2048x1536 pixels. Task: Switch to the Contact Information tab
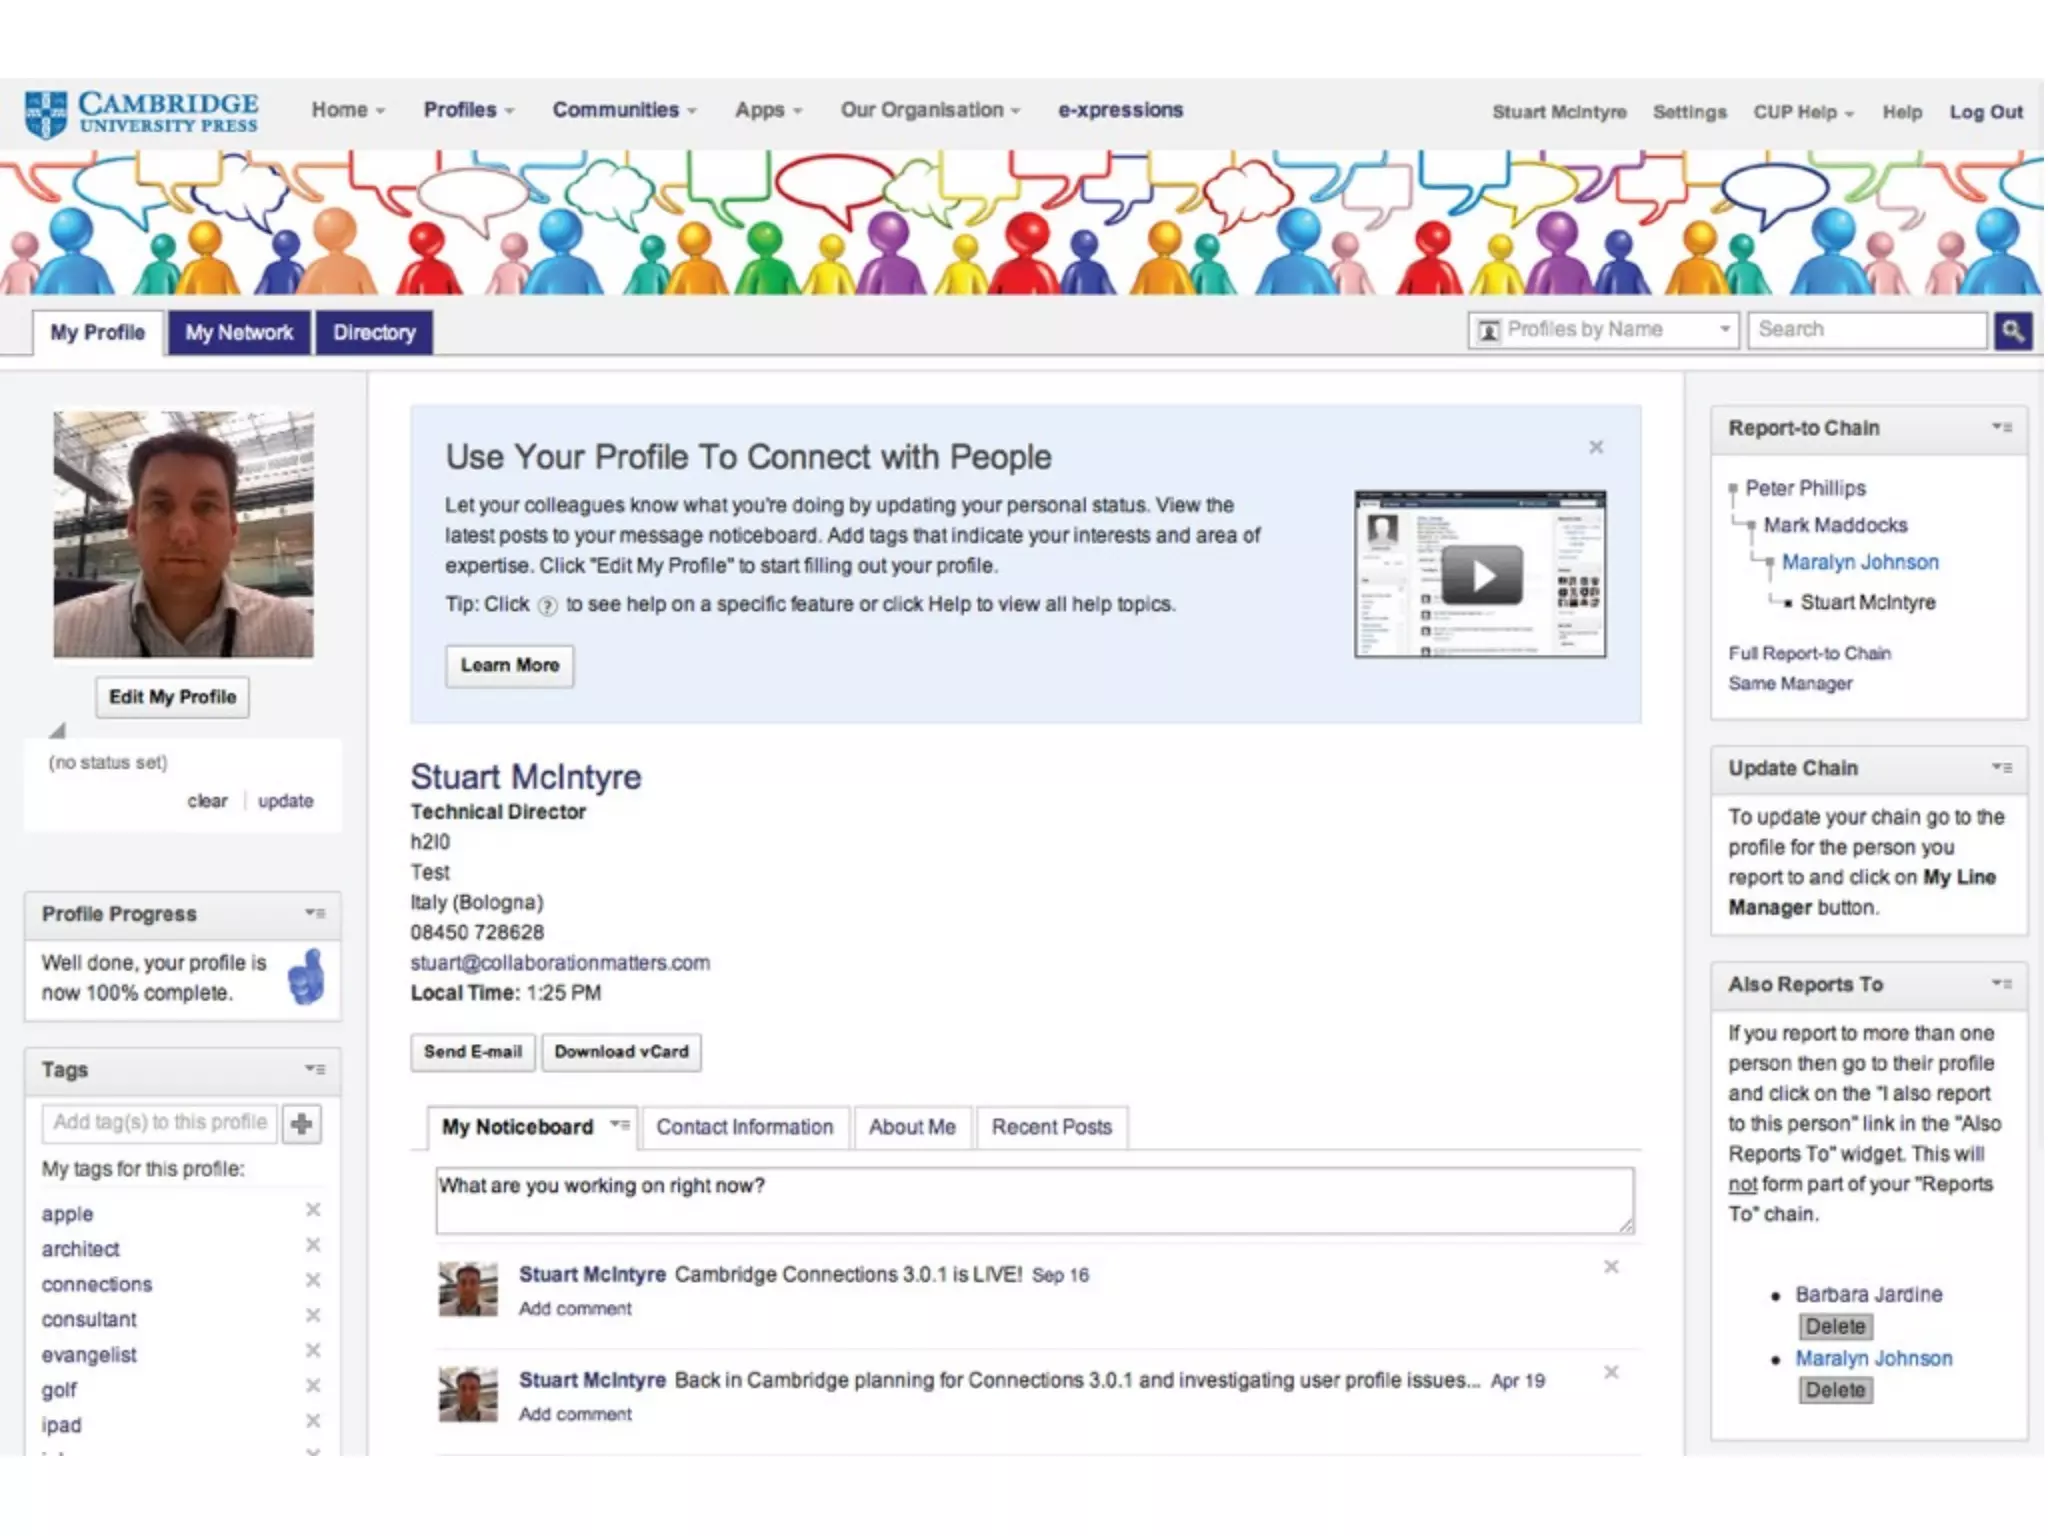click(744, 1127)
